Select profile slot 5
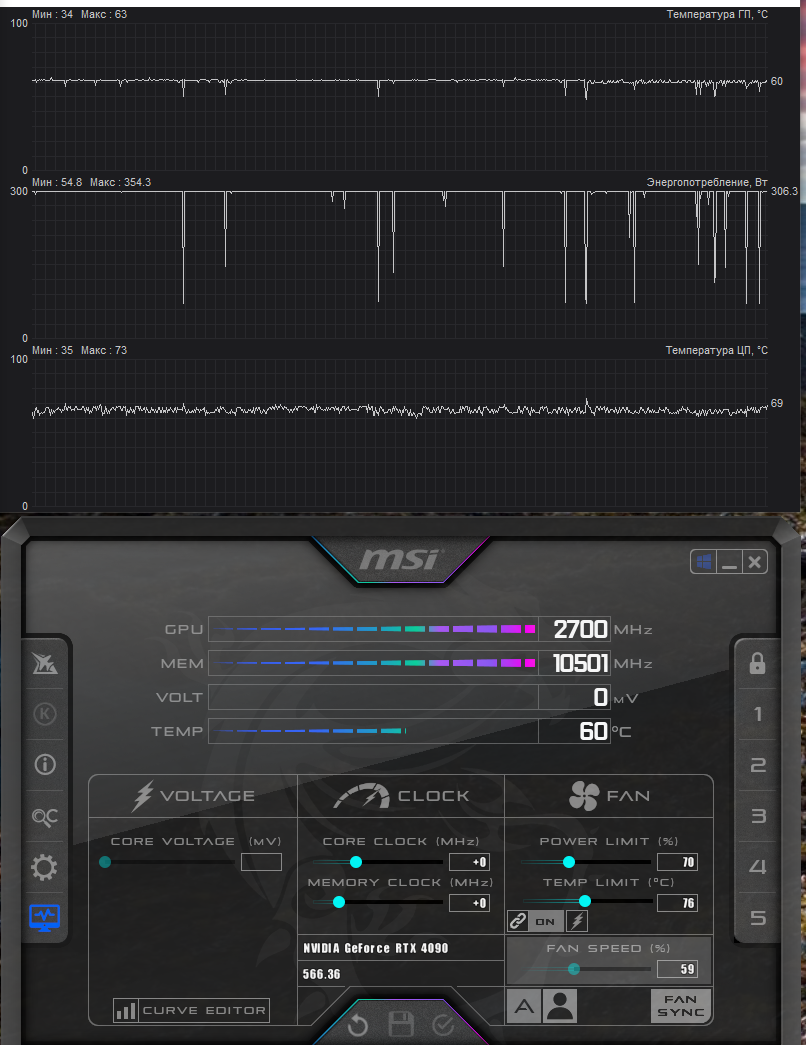The image size is (806, 1045). click(757, 918)
